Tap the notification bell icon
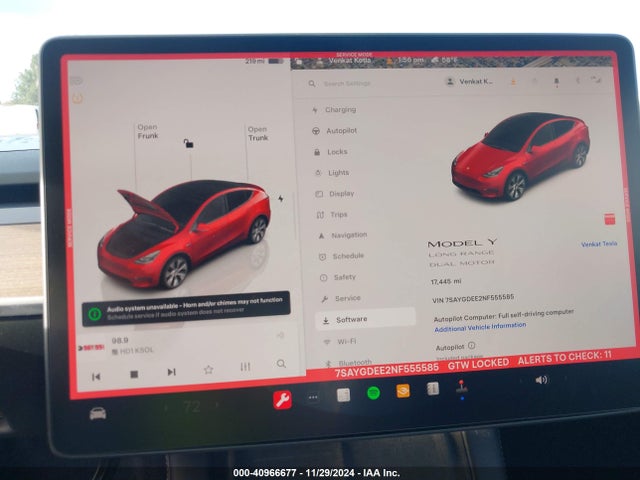 pyautogui.click(x=556, y=82)
